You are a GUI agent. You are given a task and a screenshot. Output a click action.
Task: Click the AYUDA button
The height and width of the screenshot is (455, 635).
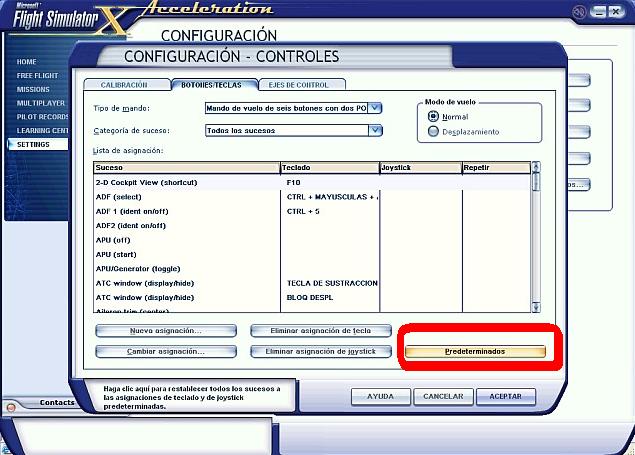click(381, 396)
